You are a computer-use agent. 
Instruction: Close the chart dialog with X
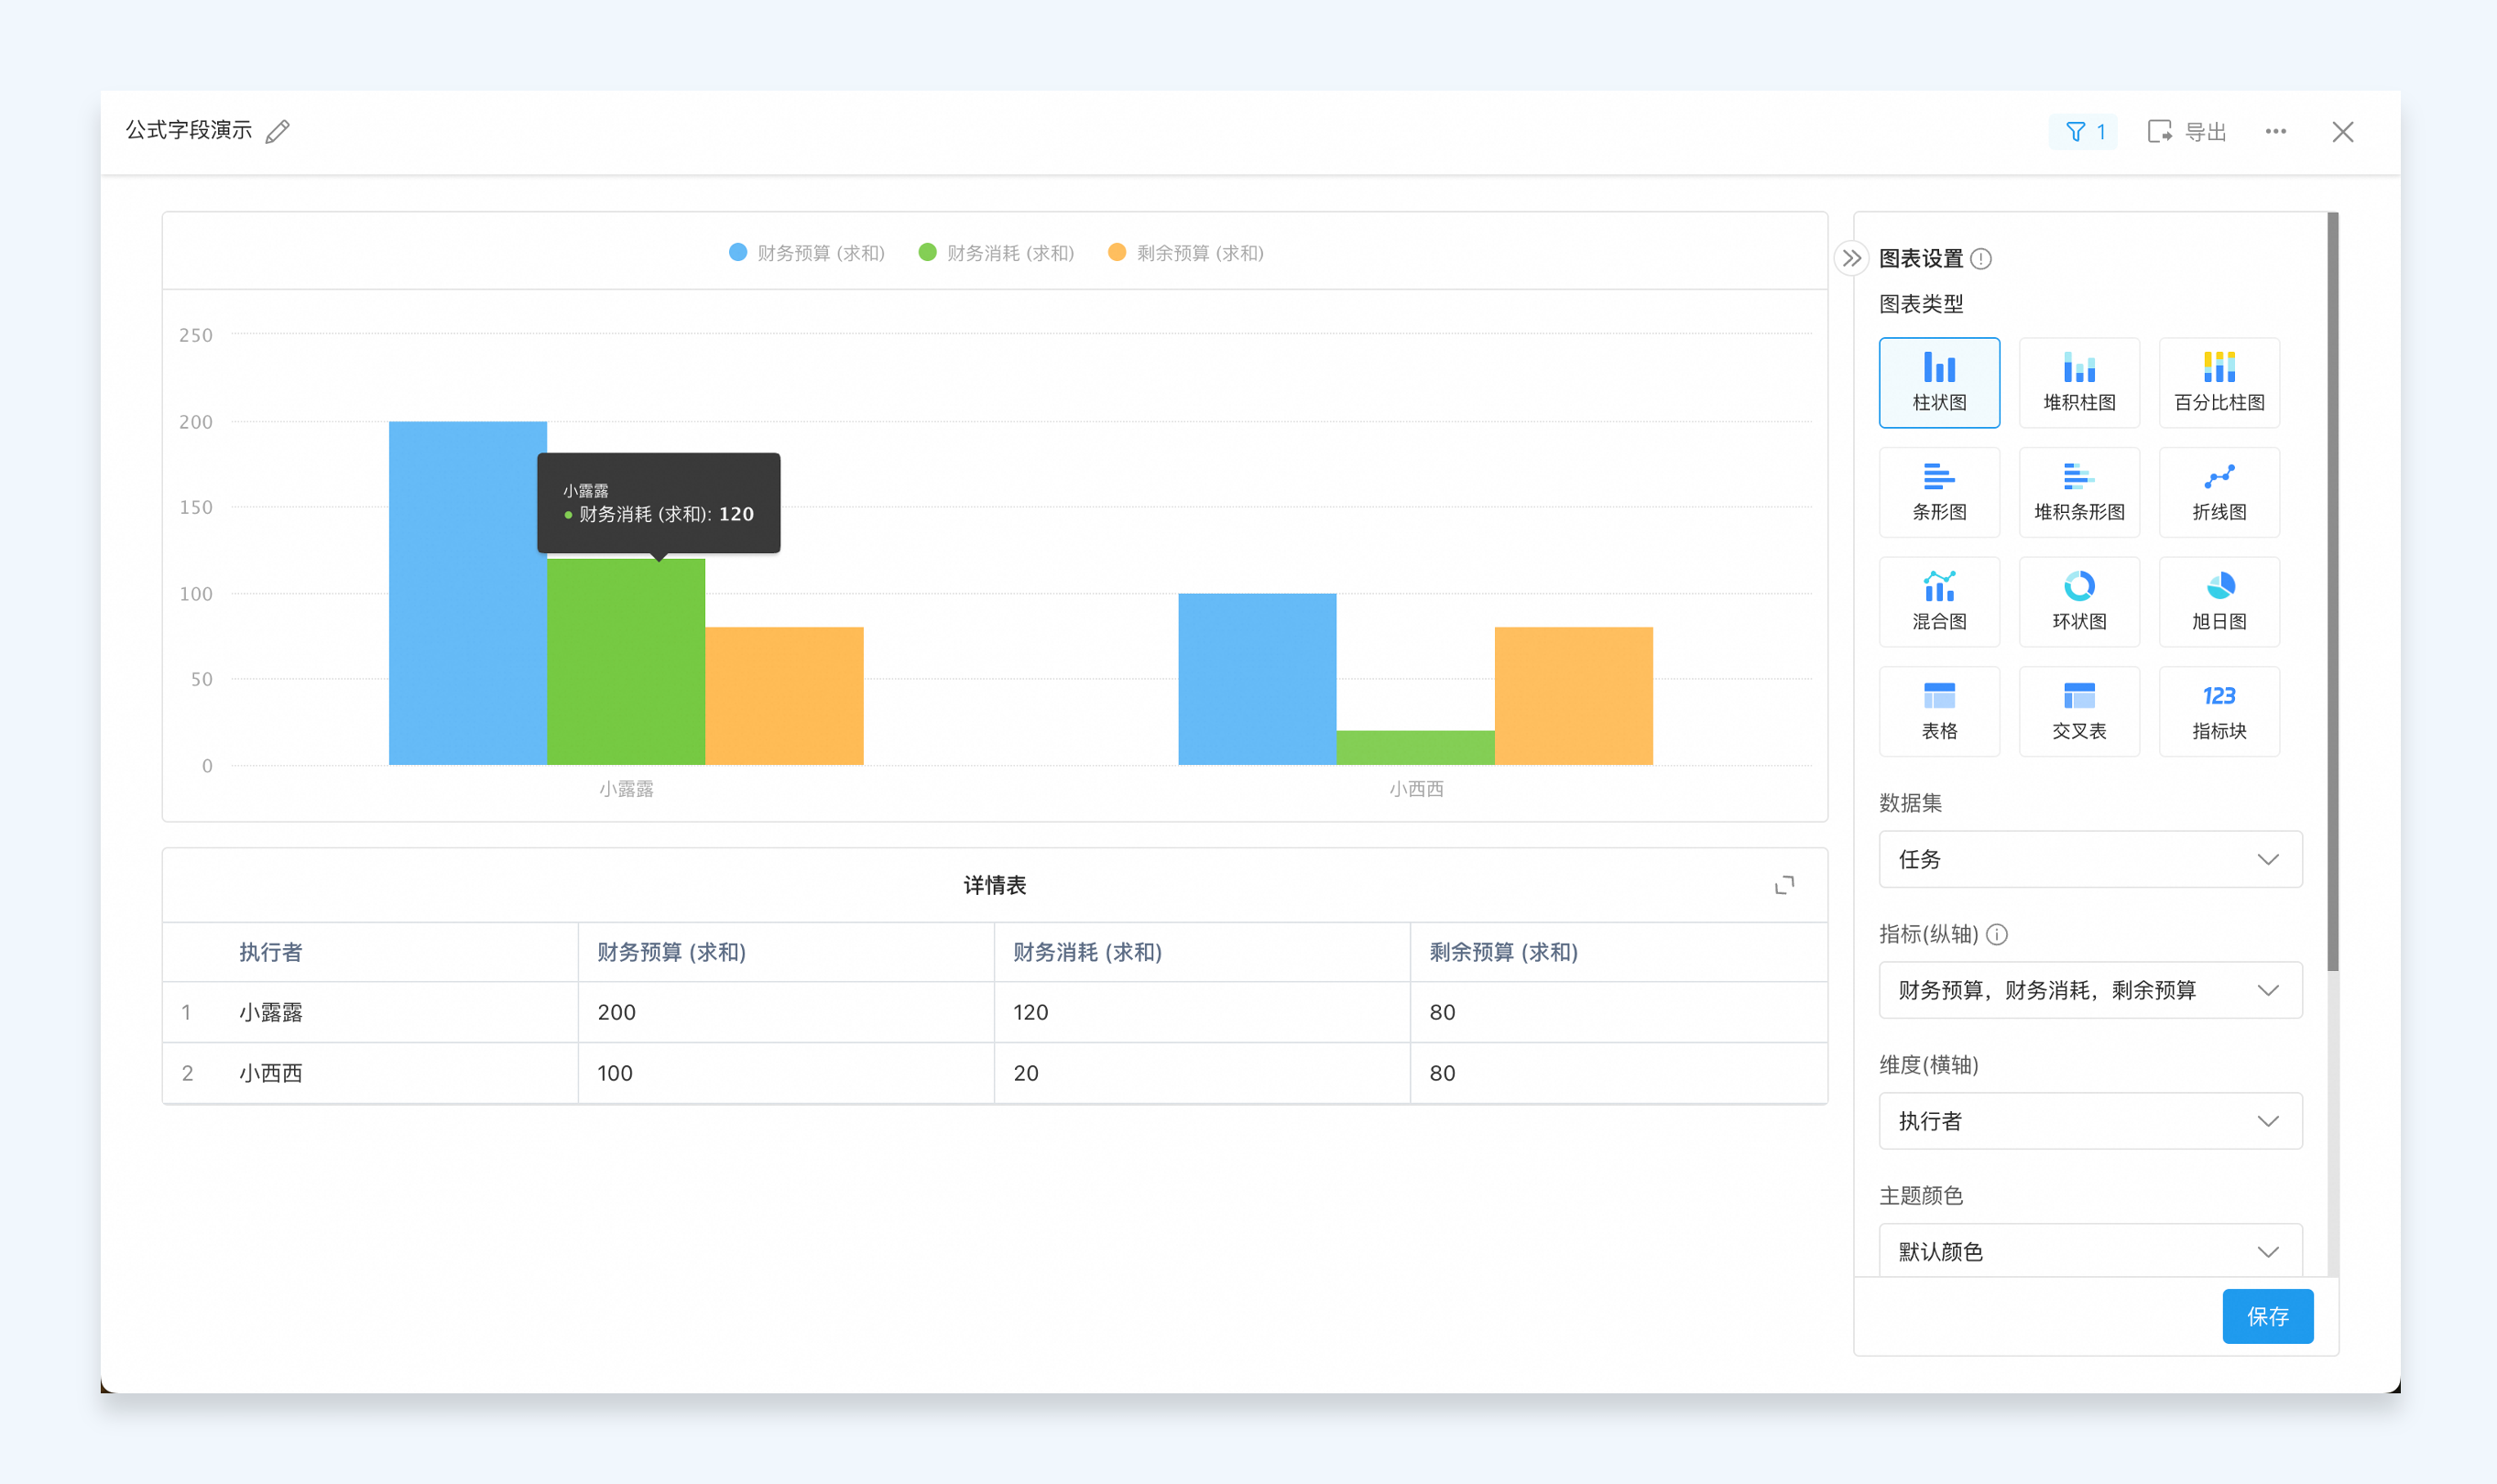tap(2343, 132)
